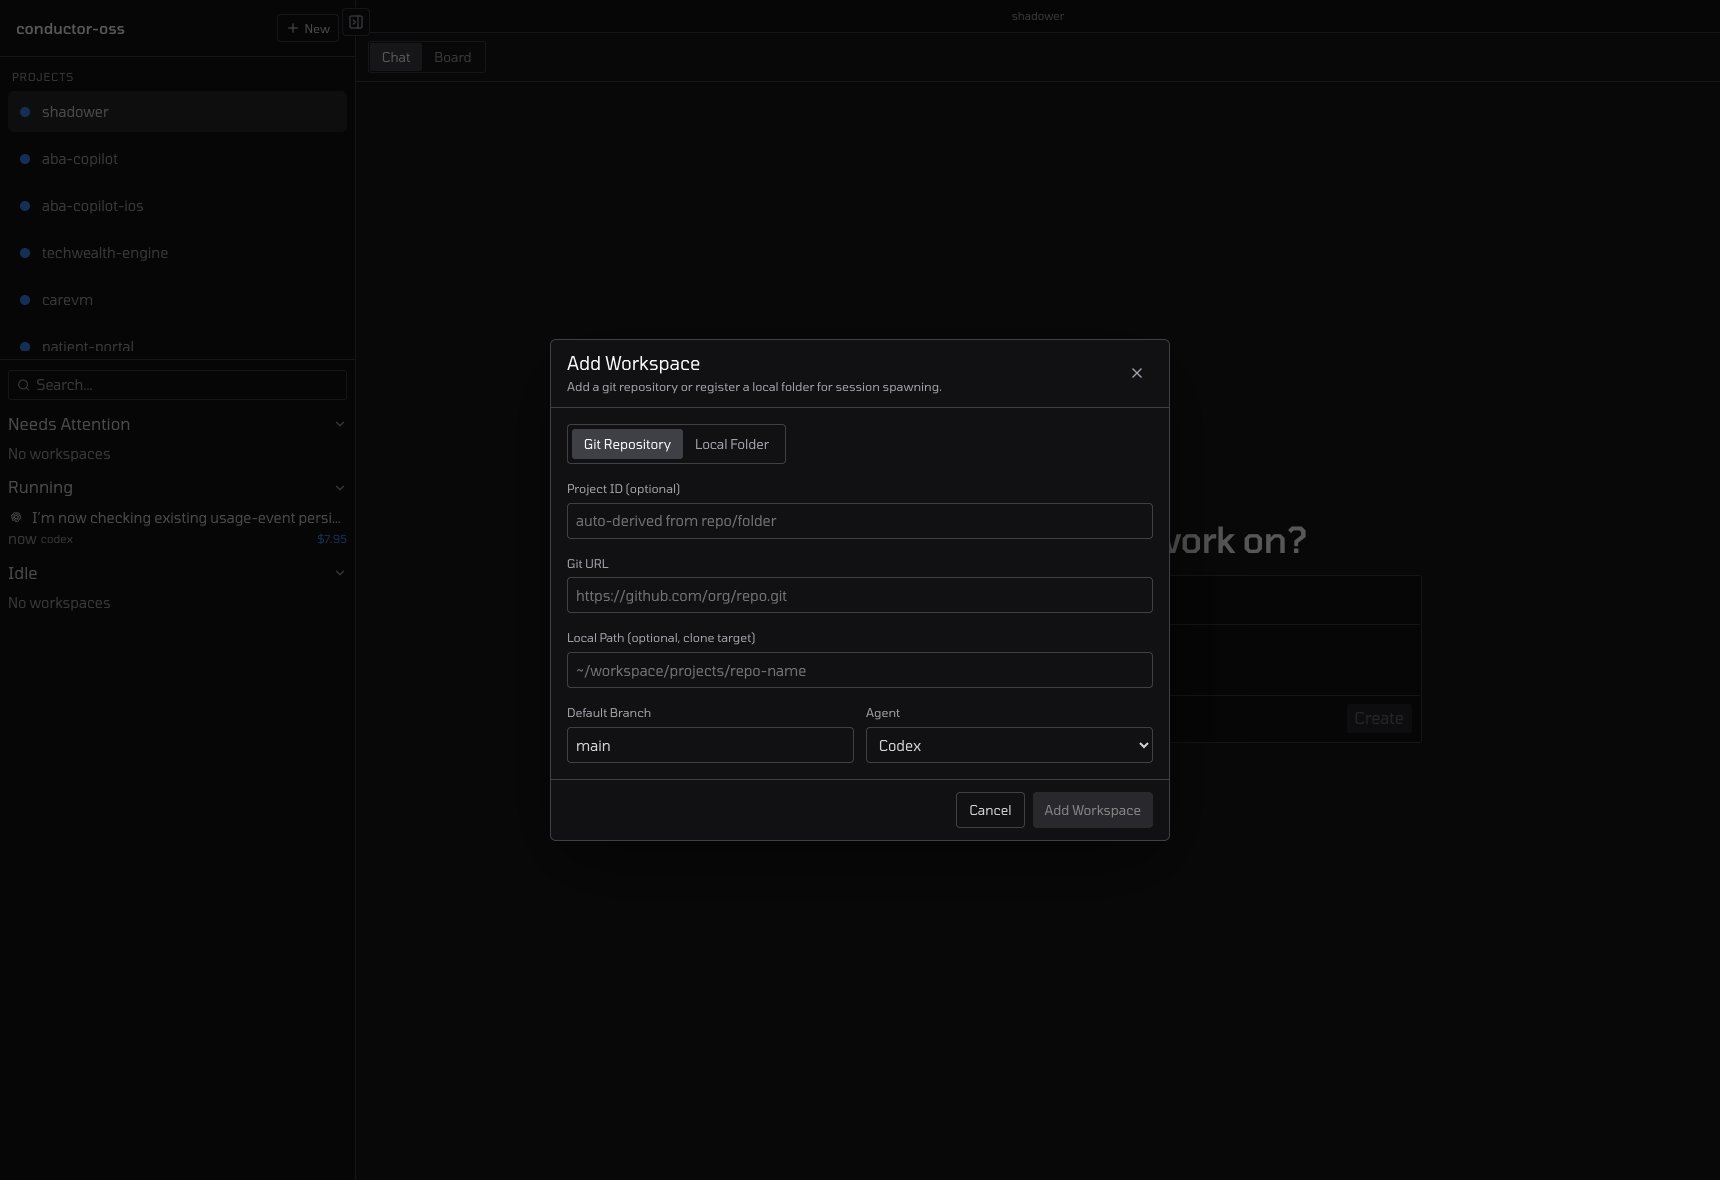Viewport: 1720px width, 1180px height.
Task: Click the $7.95 cost label
Action: 332,539
